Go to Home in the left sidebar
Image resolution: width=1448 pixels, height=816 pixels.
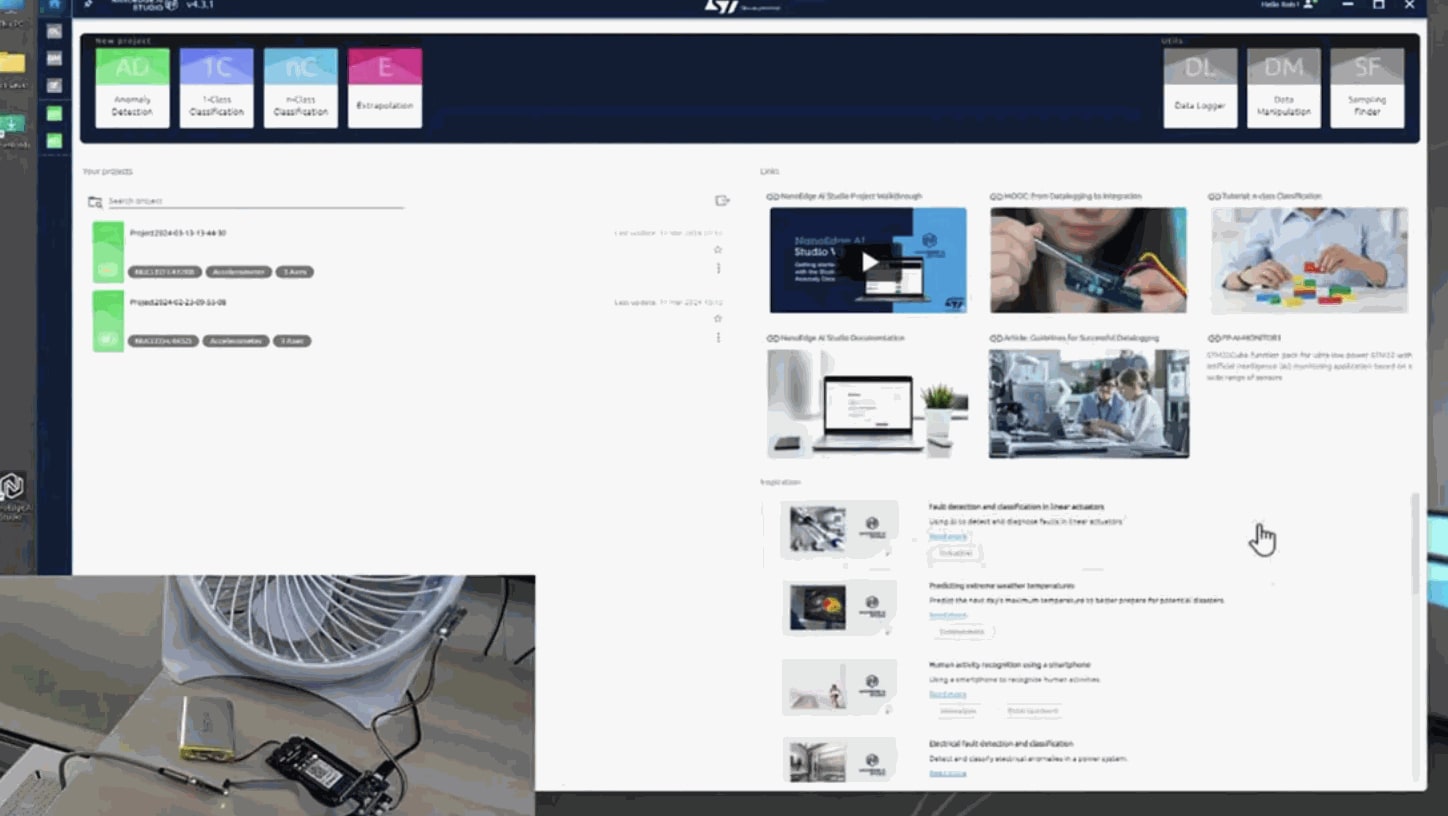54,5
